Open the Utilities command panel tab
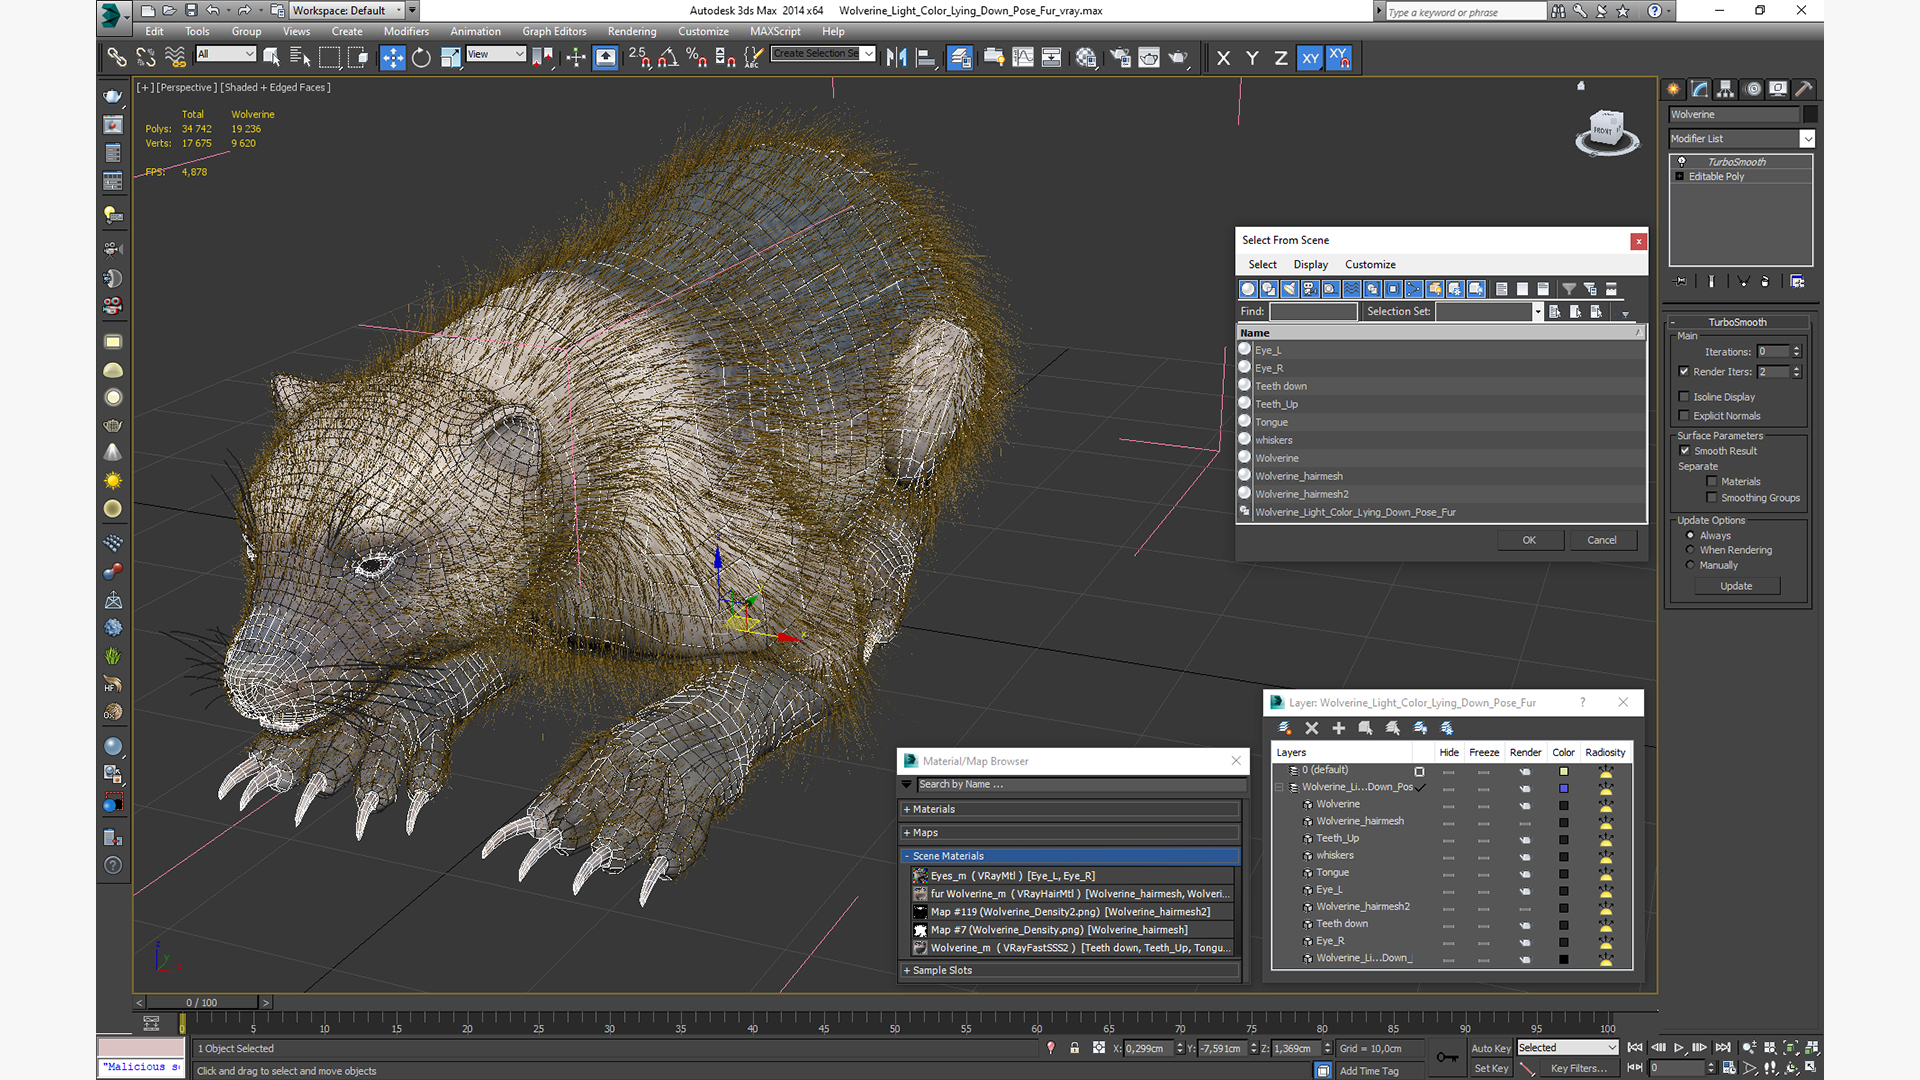1920x1080 pixels. click(1804, 89)
